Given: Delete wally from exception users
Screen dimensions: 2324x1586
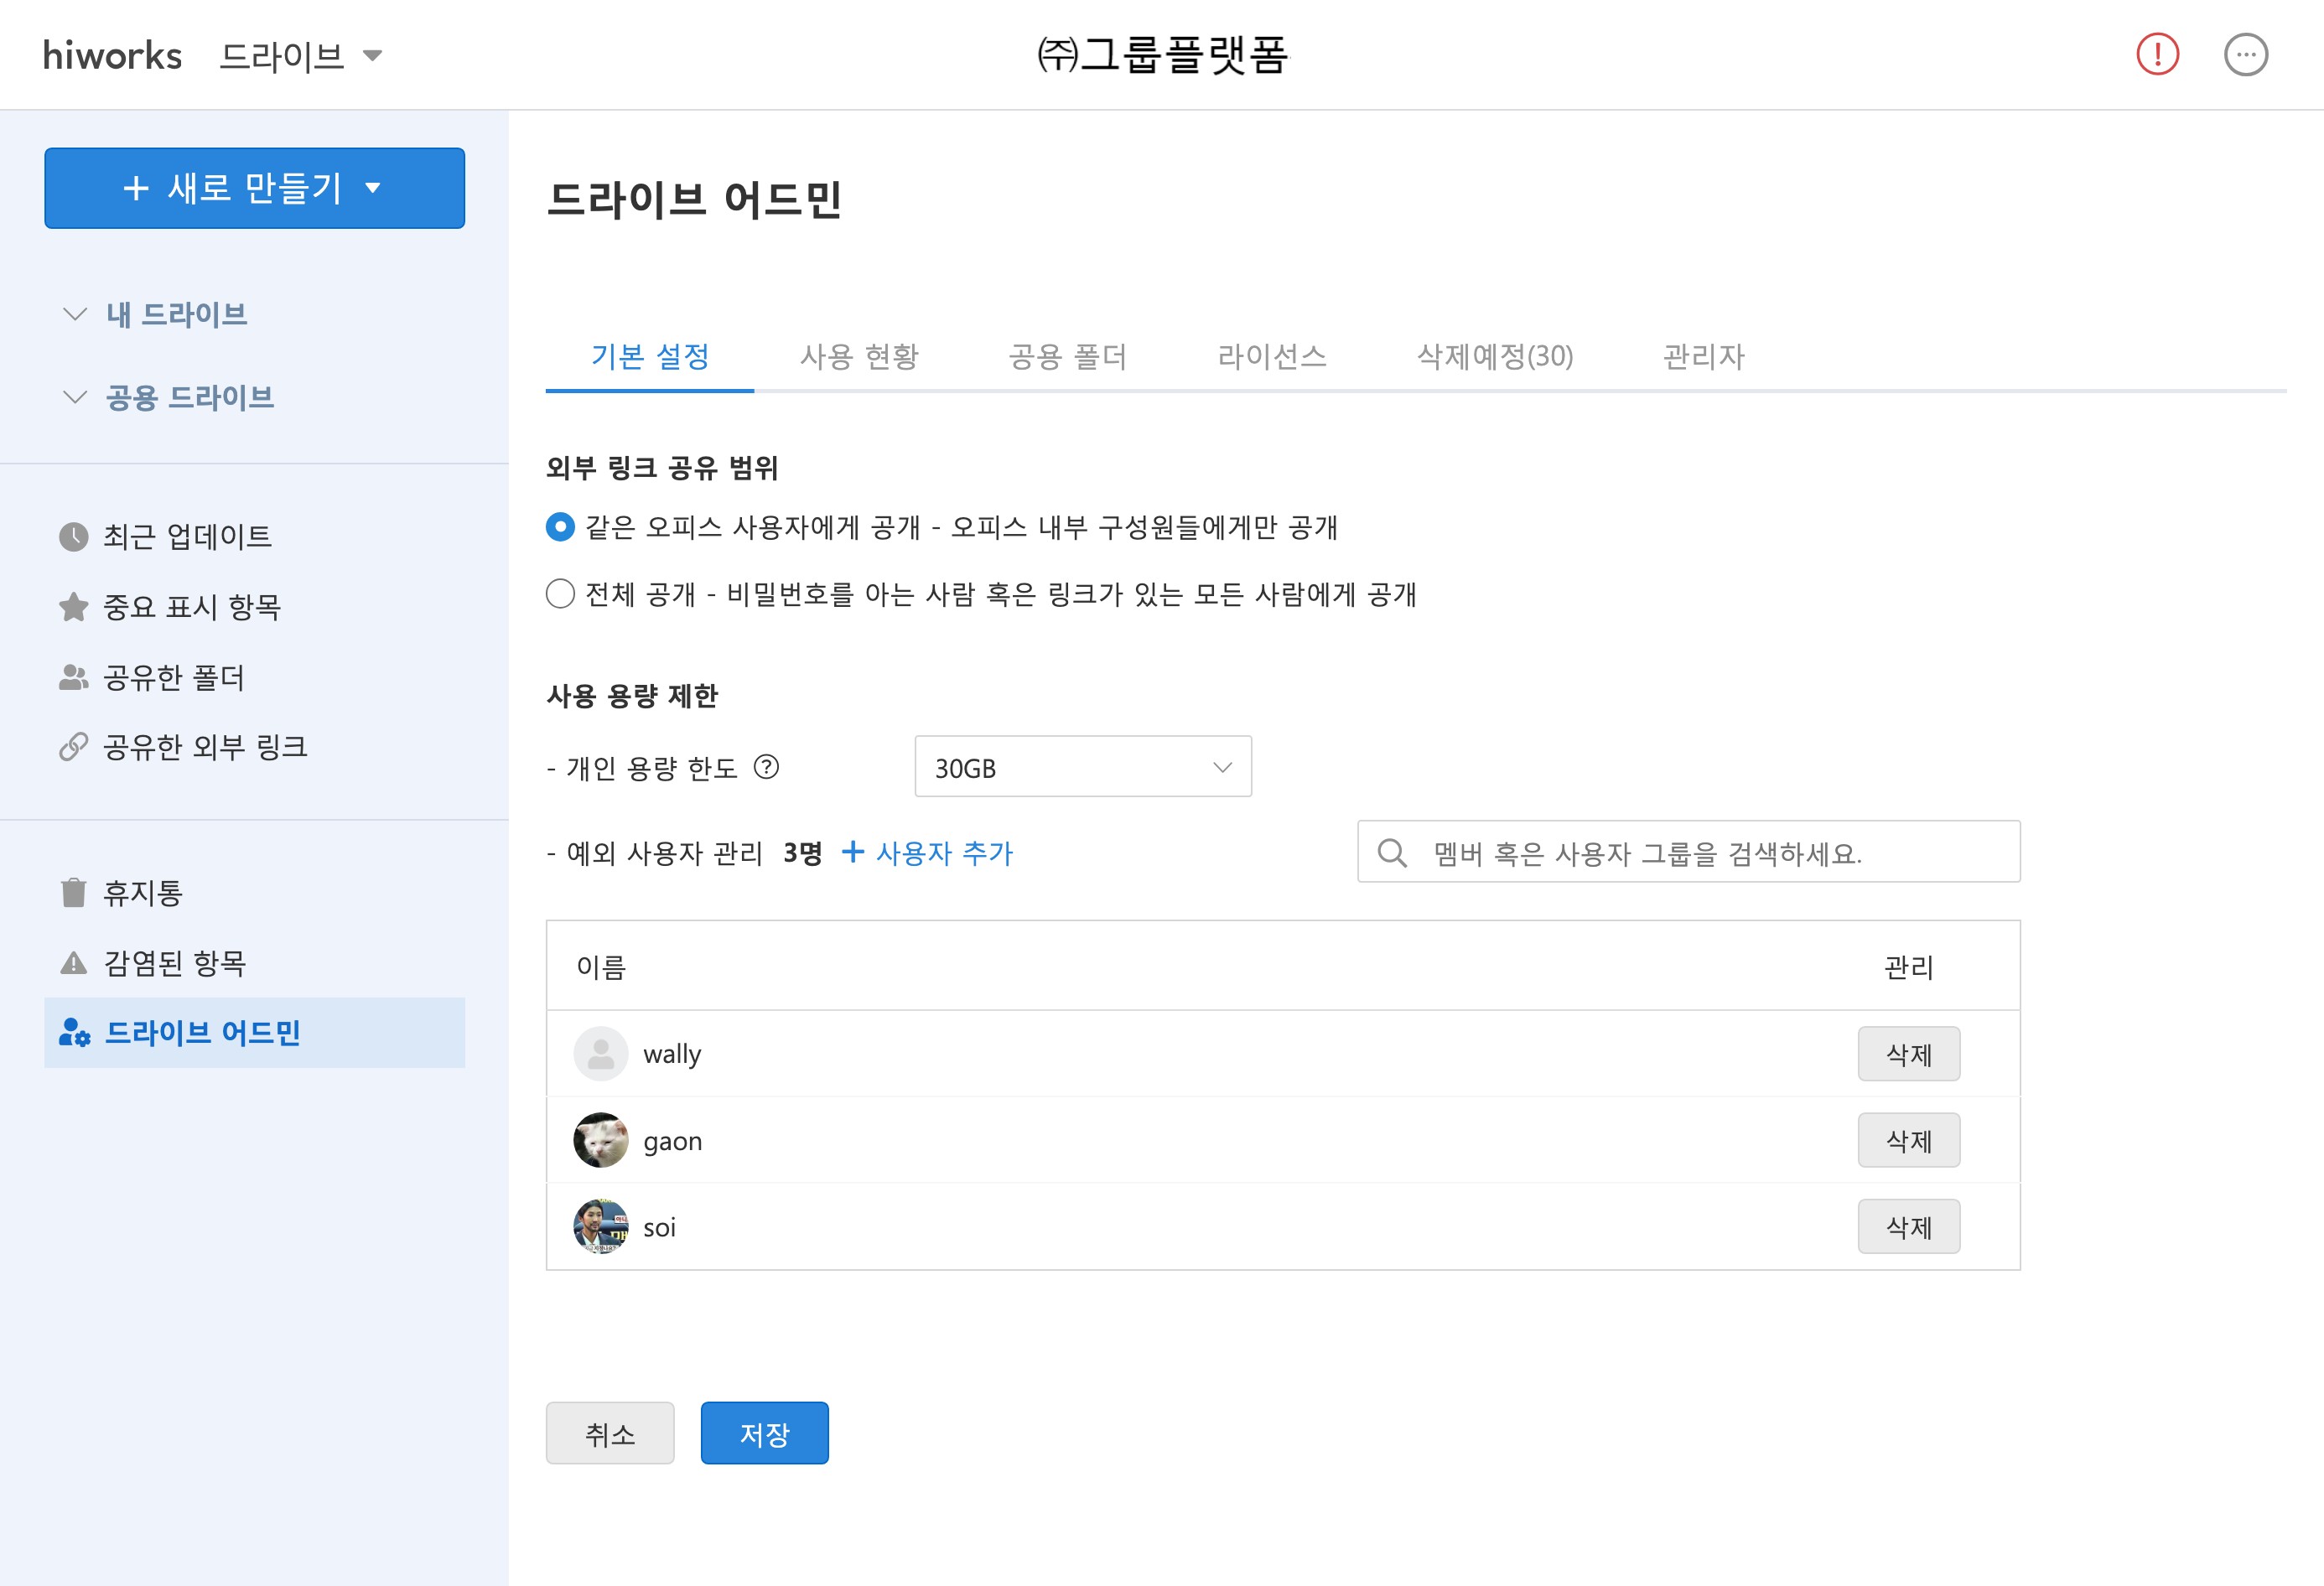Looking at the screenshot, I should [x=1908, y=1054].
